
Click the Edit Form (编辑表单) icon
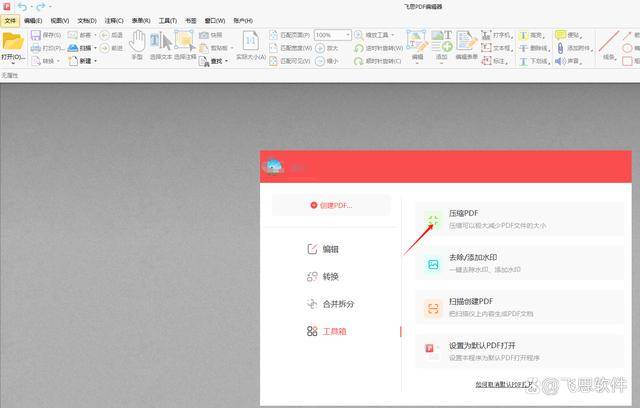pyautogui.click(x=467, y=41)
